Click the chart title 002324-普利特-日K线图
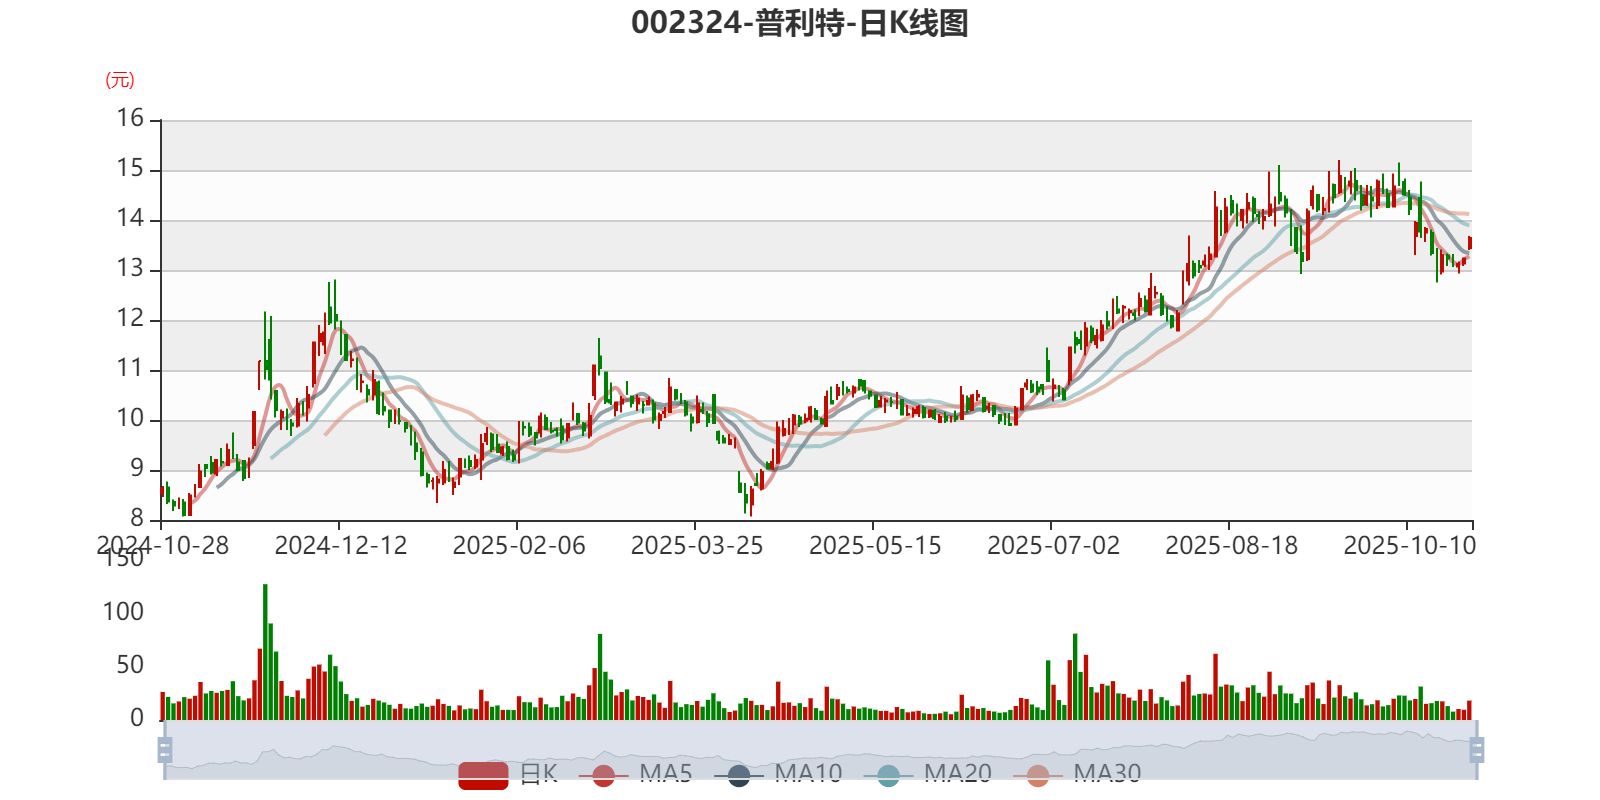Screen dimensions: 1600x800 pyautogui.click(x=800, y=22)
